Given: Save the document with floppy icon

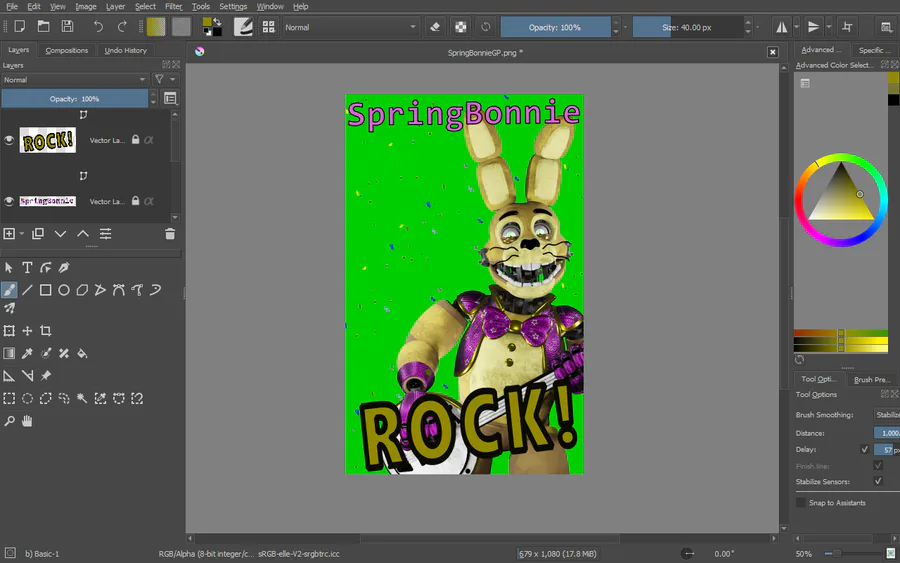Looking at the screenshot, I should (x=67, y=26).
